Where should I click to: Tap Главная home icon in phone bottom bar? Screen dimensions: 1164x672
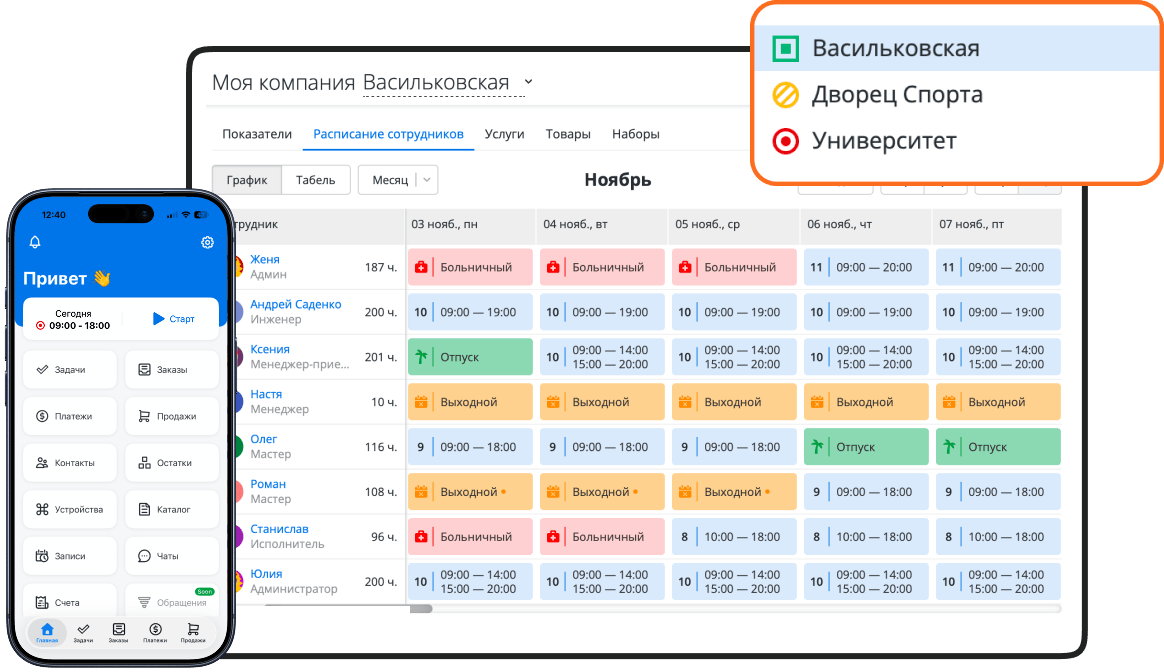click(47, 633)
